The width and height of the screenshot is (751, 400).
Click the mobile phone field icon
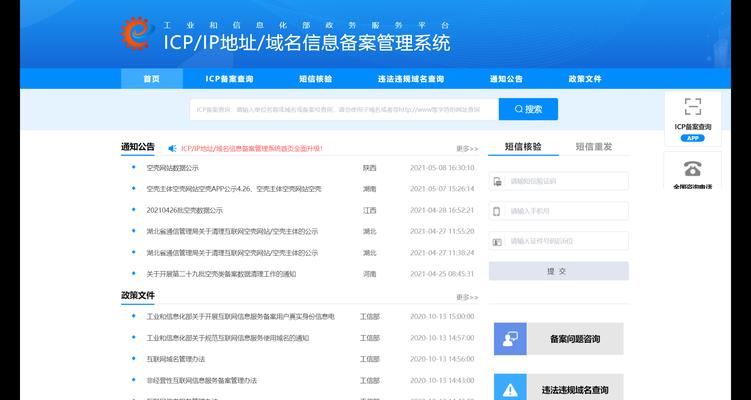497,211
